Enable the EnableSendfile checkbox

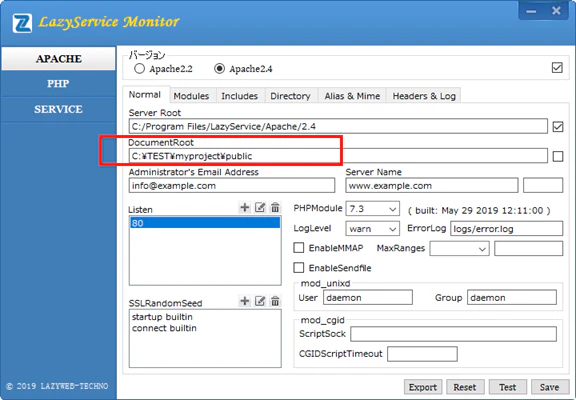pos(299,268)
